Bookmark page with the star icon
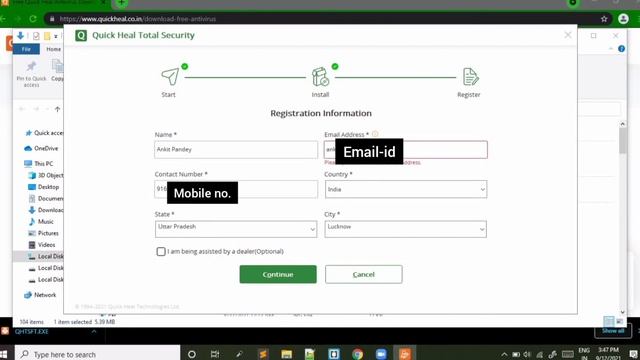 tap(604, 19)
